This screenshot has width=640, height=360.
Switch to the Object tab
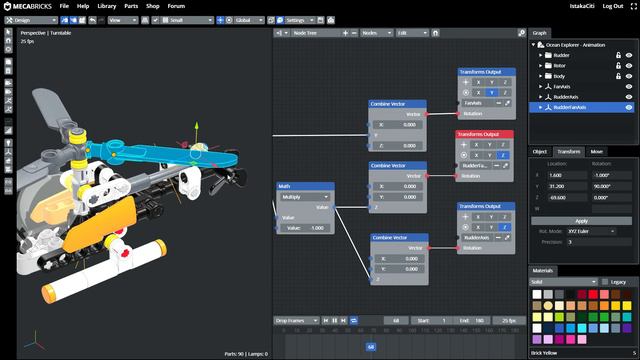[x=540, y=151]
